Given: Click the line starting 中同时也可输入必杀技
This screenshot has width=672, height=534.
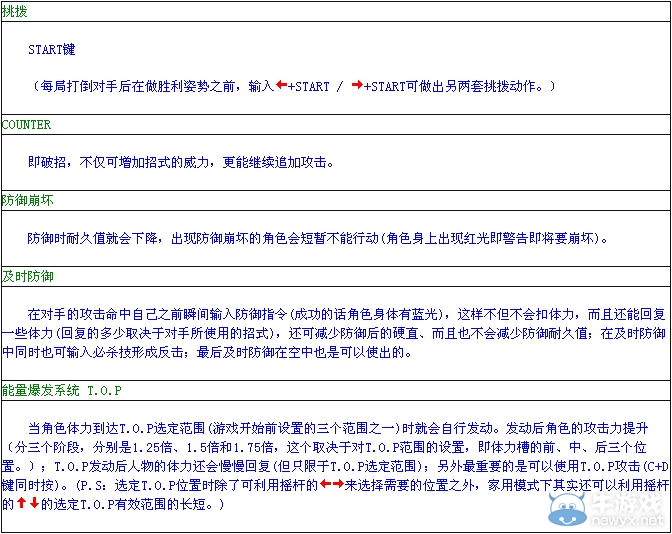Looking at the screenshot, I should click(207, 352).
